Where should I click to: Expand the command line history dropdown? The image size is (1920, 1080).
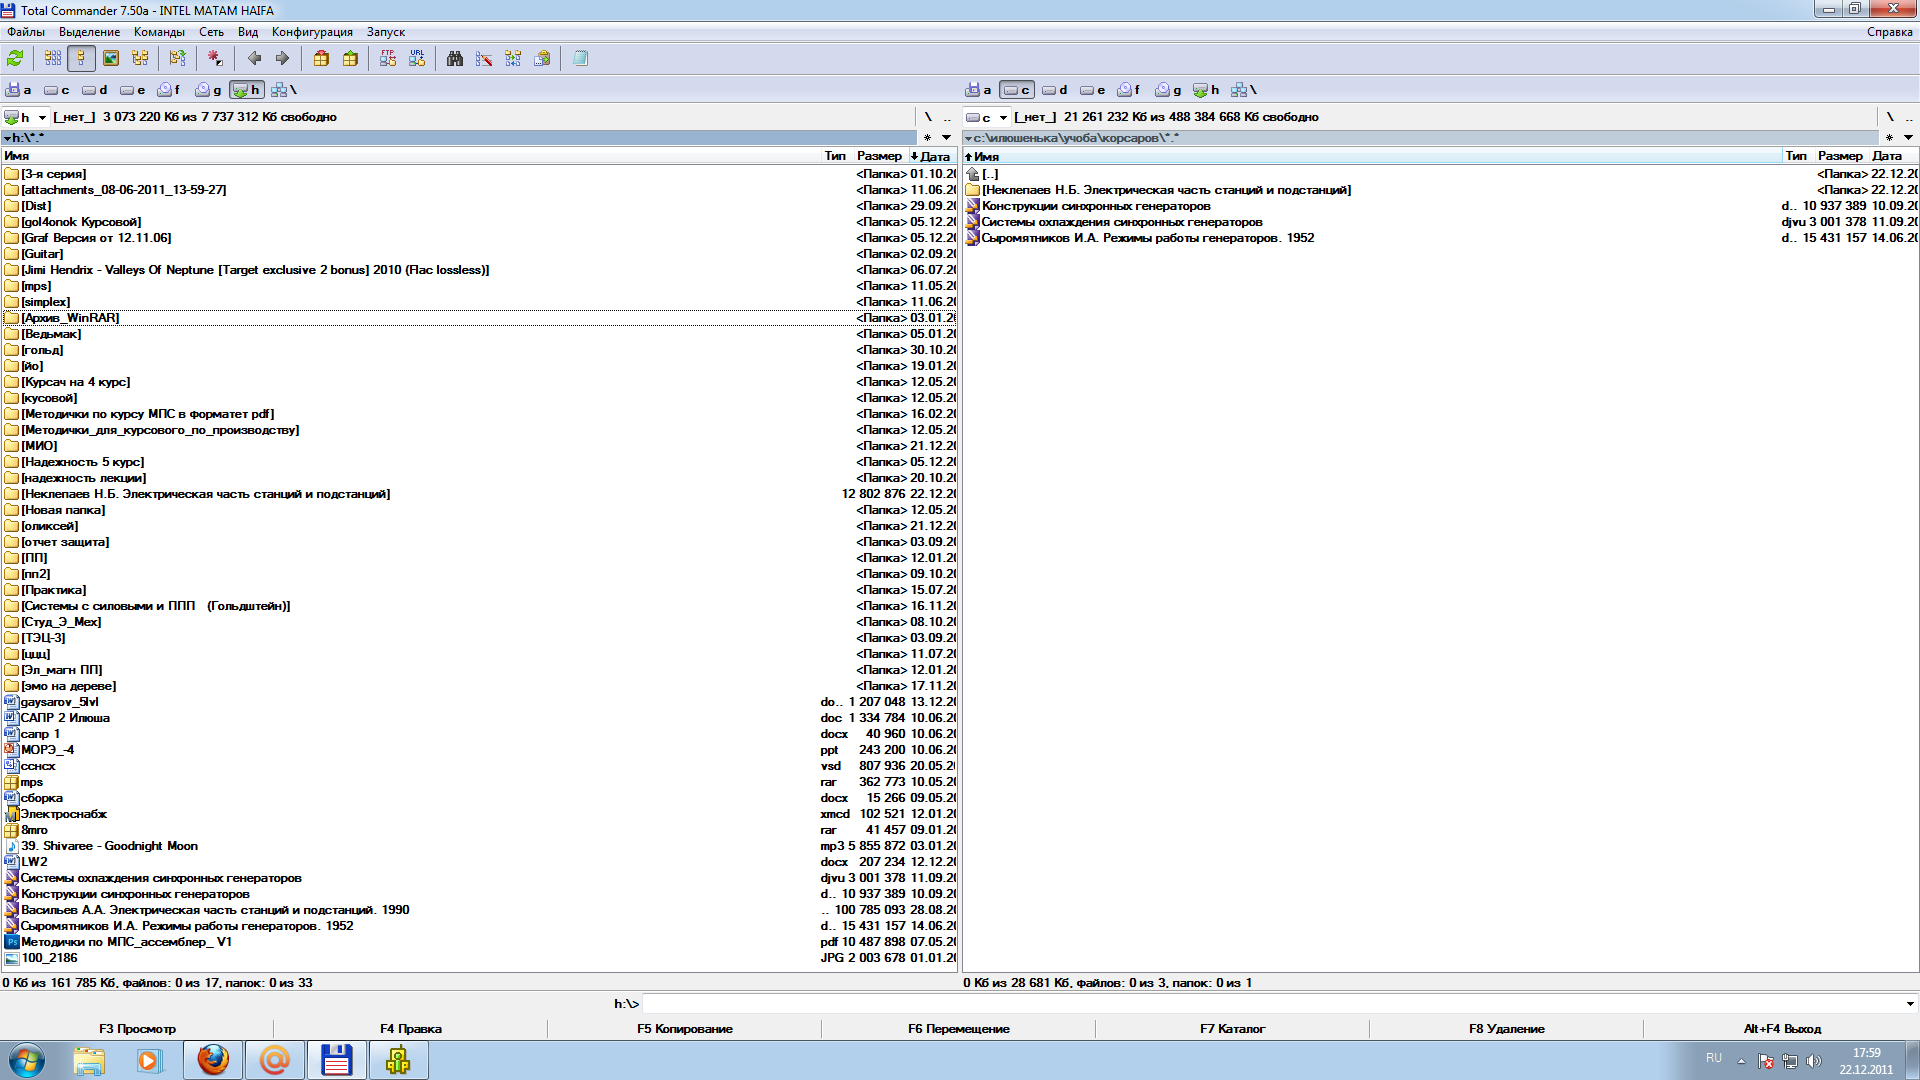click(x=1909, y=1003)
